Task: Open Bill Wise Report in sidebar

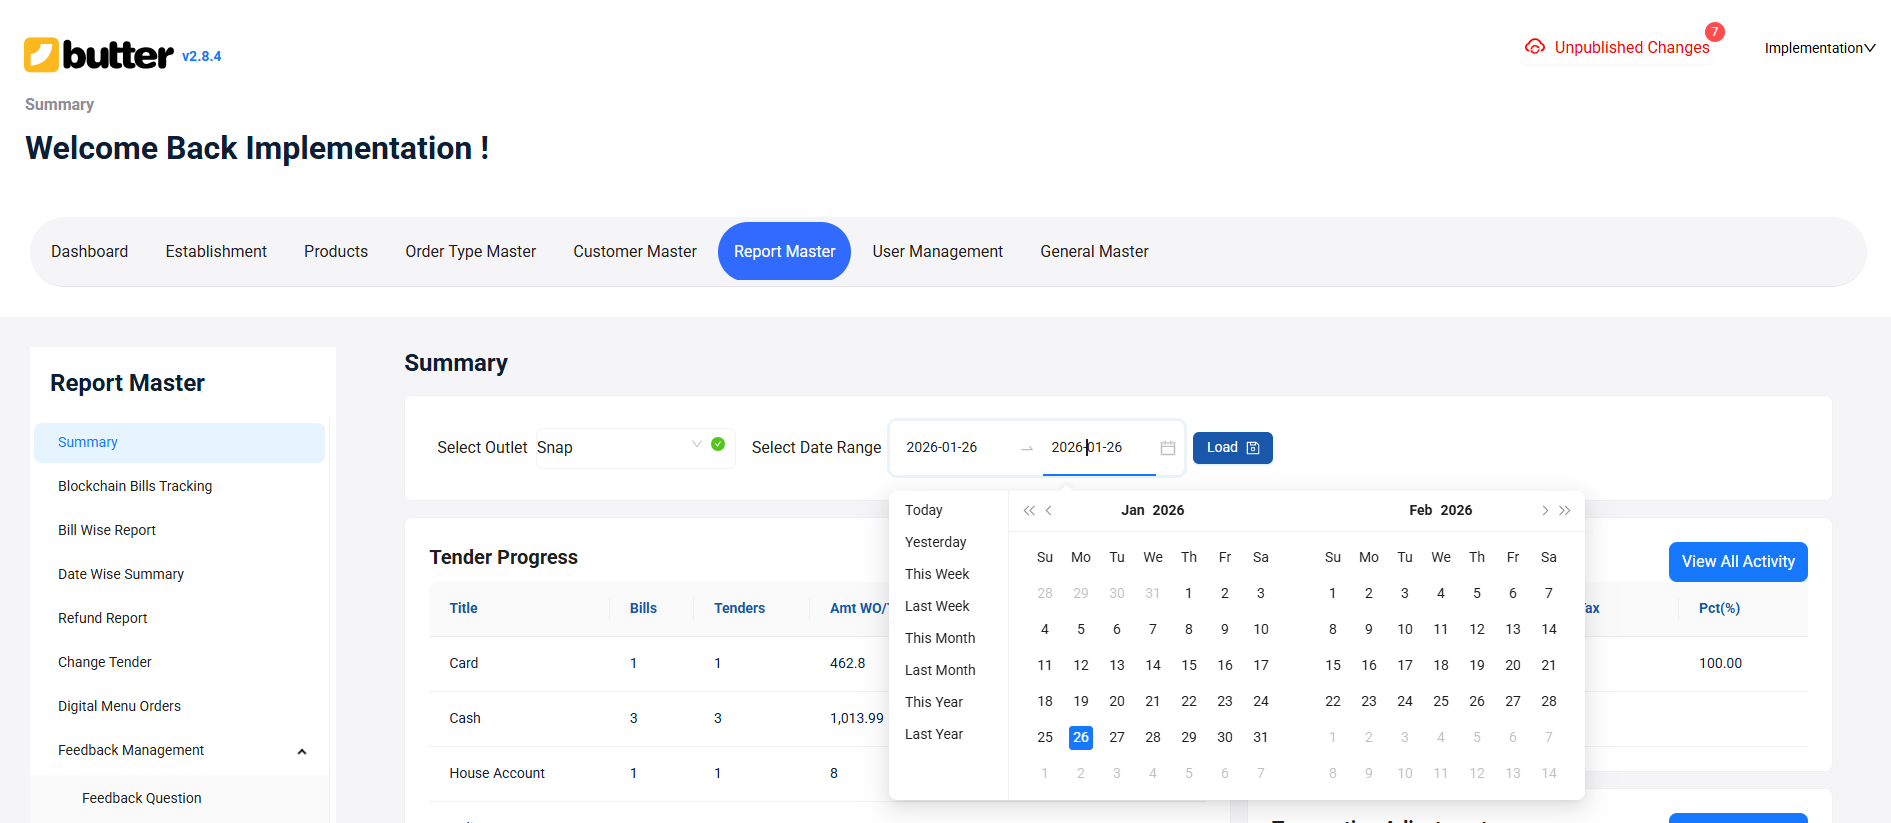Action: (107, 530)
